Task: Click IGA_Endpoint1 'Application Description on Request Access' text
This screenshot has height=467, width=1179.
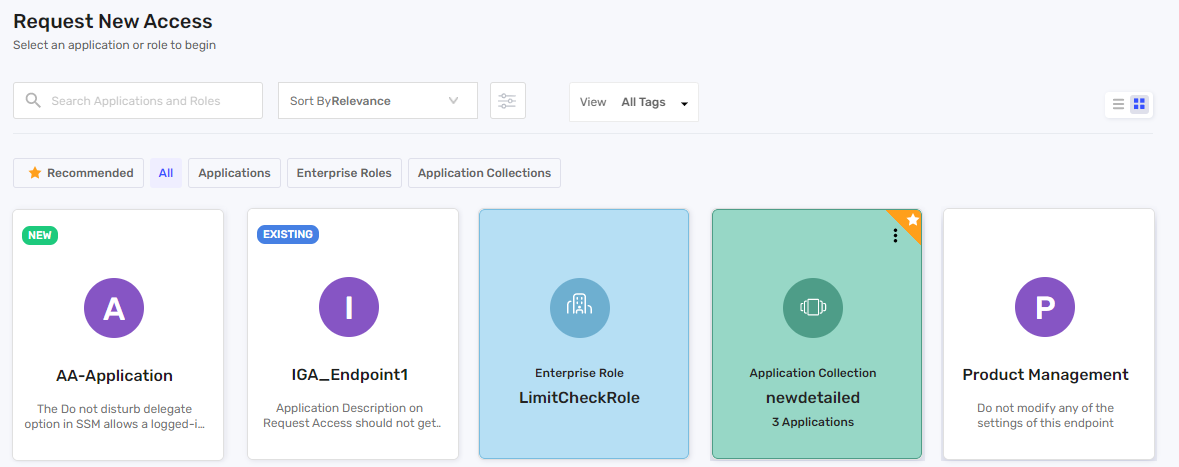Action: 352,415
